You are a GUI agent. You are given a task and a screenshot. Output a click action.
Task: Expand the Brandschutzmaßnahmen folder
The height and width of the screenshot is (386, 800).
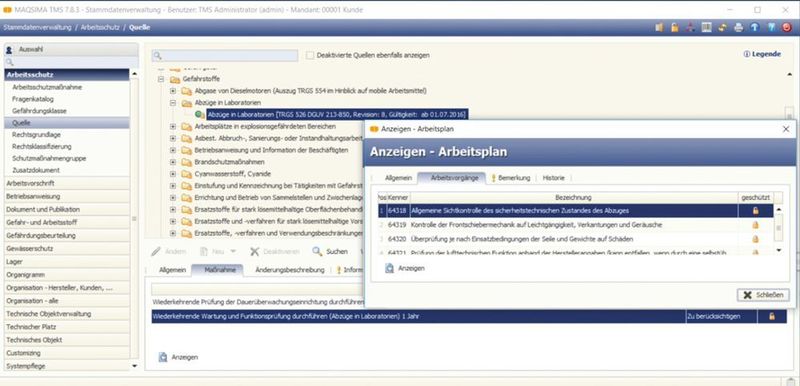173,162
